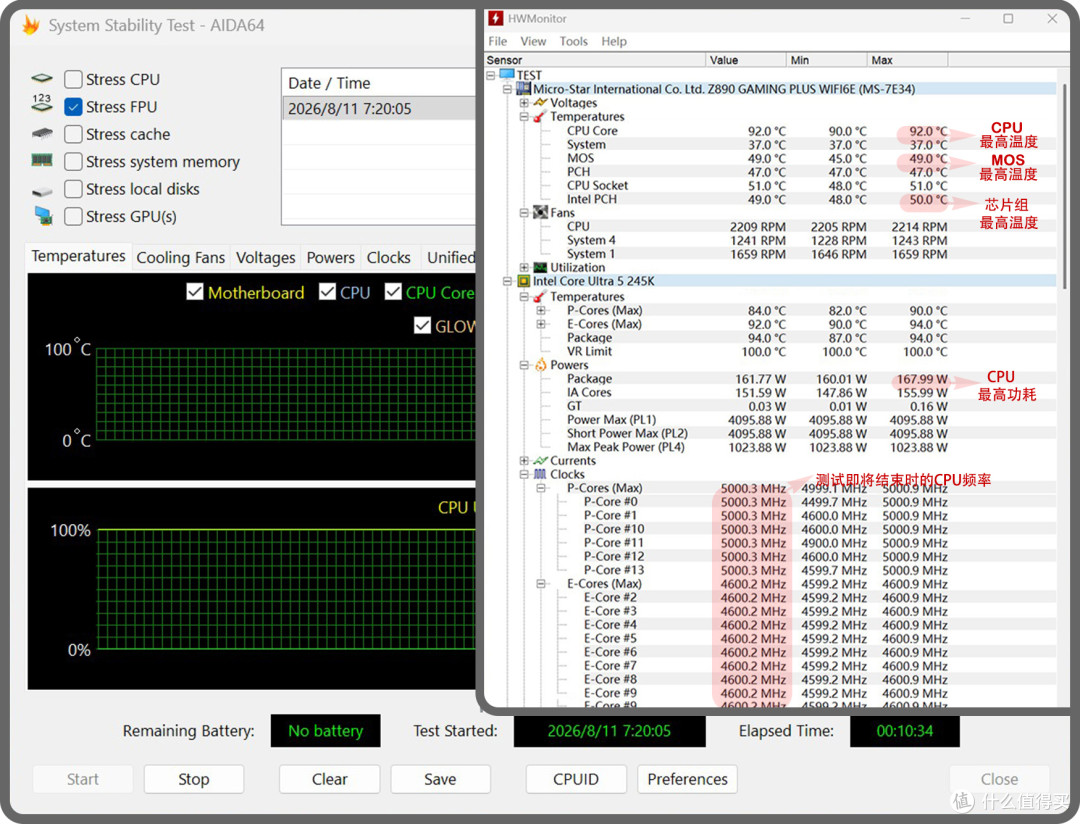Expand the Voltages node
This screenshot has height=824, width=1080.
(524, 103)
